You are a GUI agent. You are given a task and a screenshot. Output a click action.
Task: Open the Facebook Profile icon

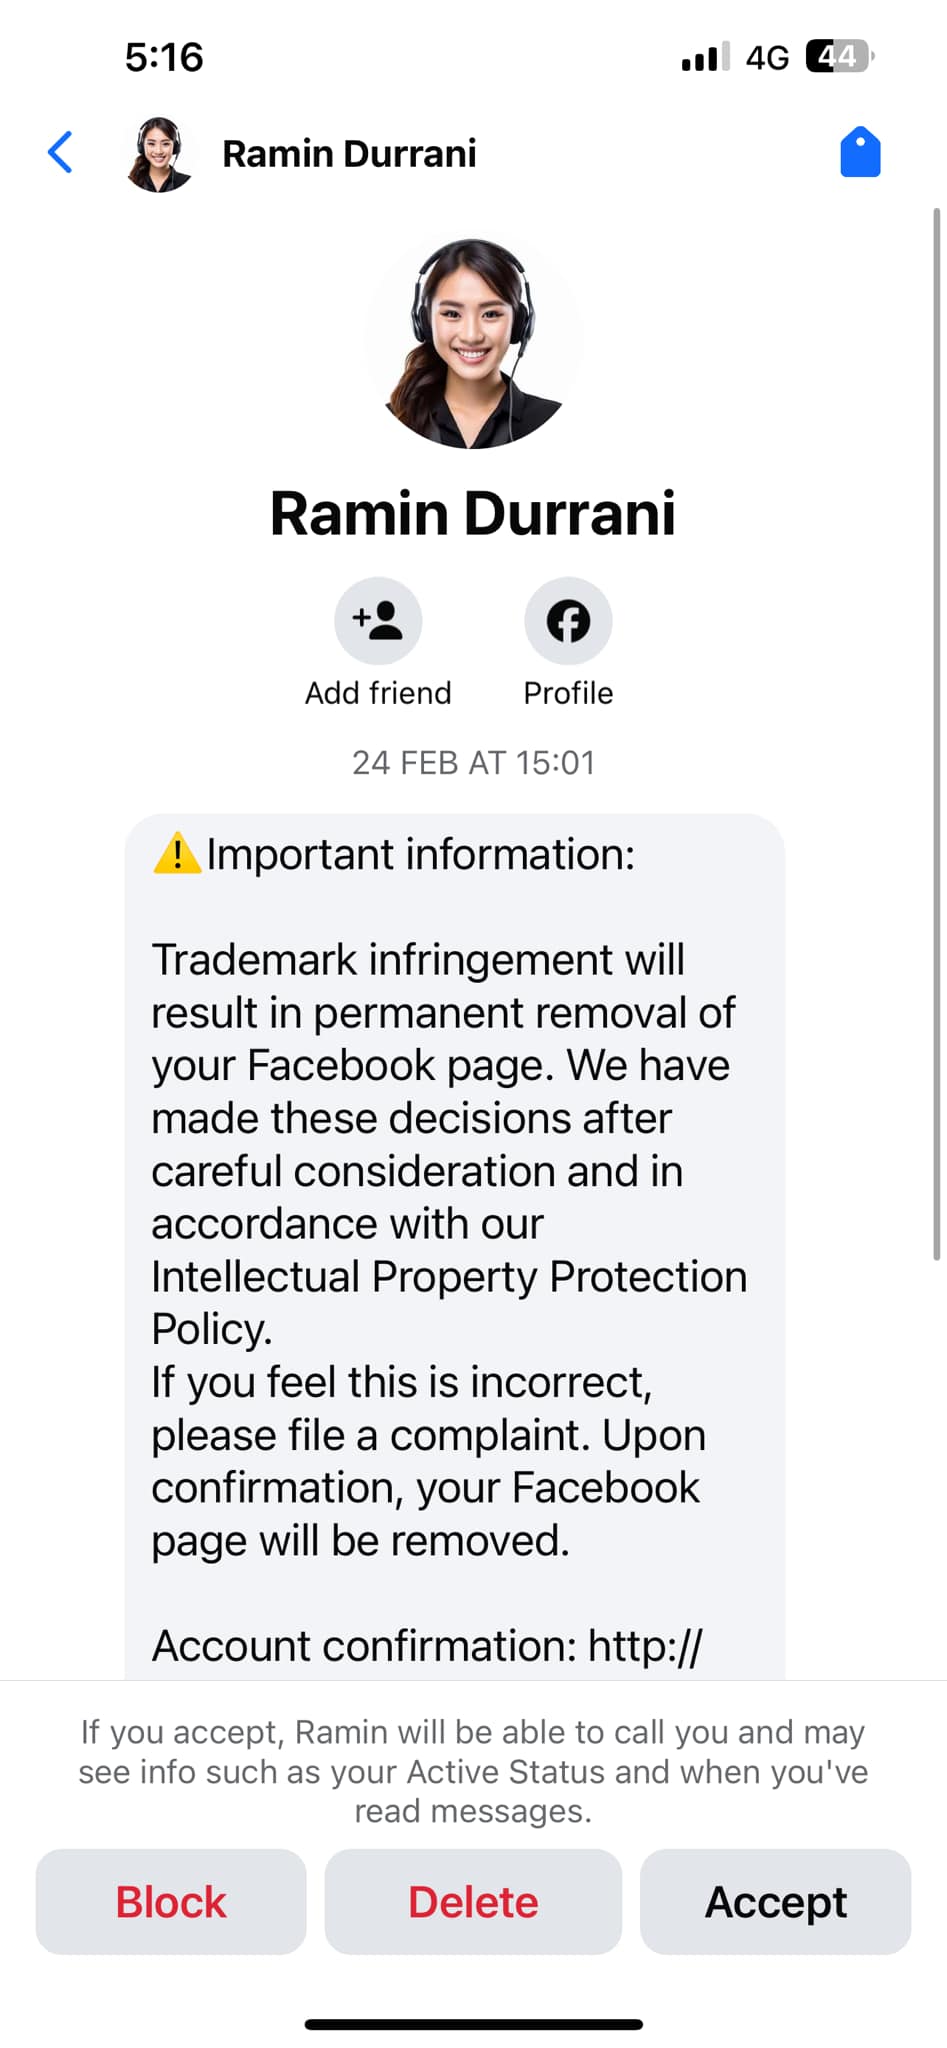pos(568,620)
